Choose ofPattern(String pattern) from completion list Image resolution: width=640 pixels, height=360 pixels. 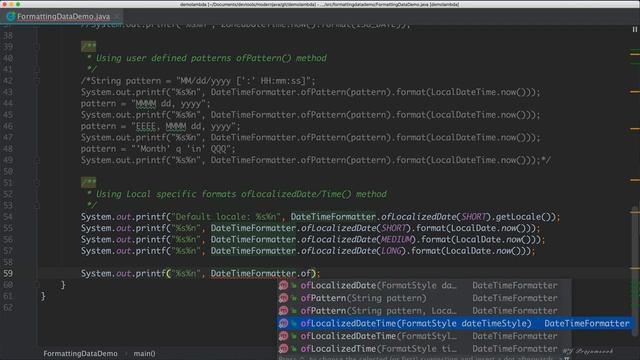[424, 298]
